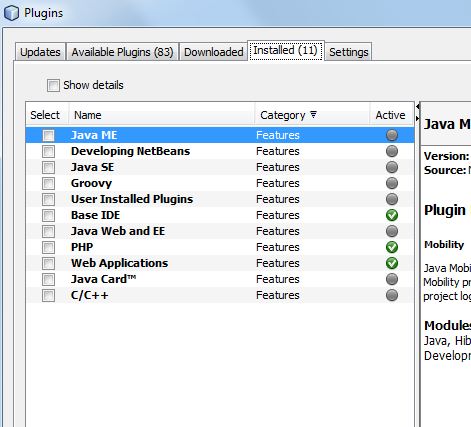This screenshot has height=427, width=471.
Task: Click the Features cell for Groovy
Action: (x=278, y=183)
